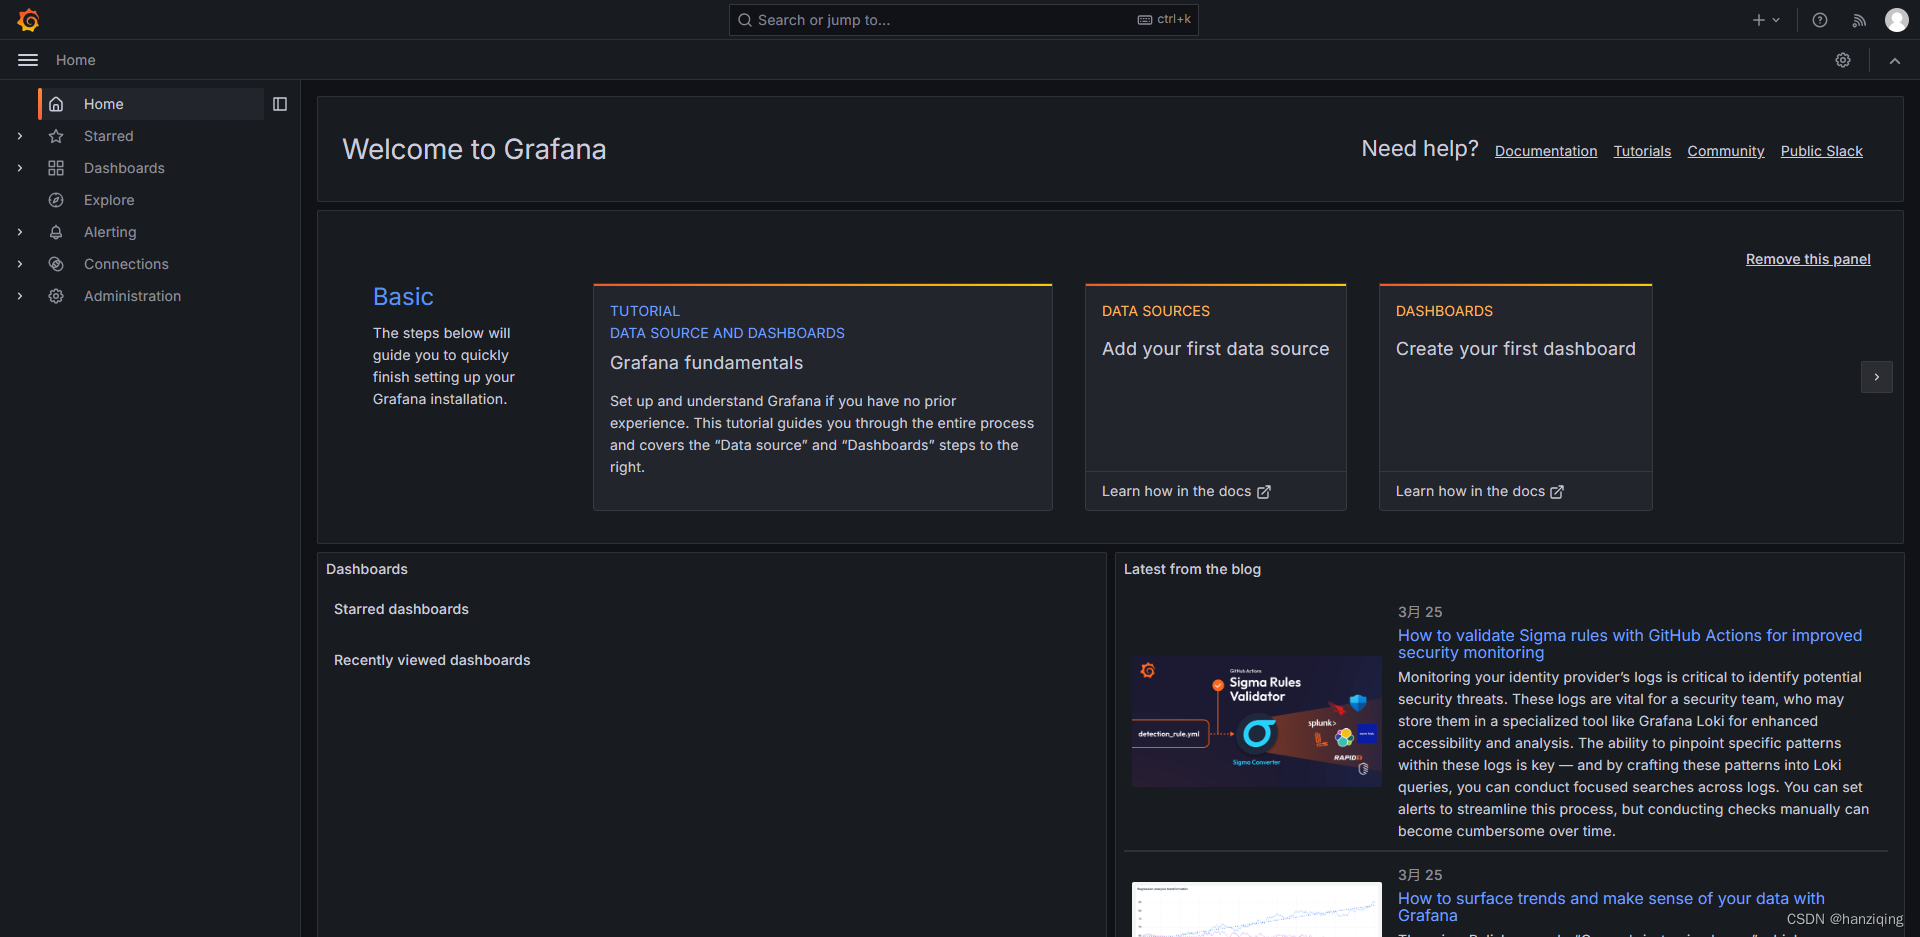Click the Home house icon in sidebar
1920x937 pixels.
(x=56, y=104)
